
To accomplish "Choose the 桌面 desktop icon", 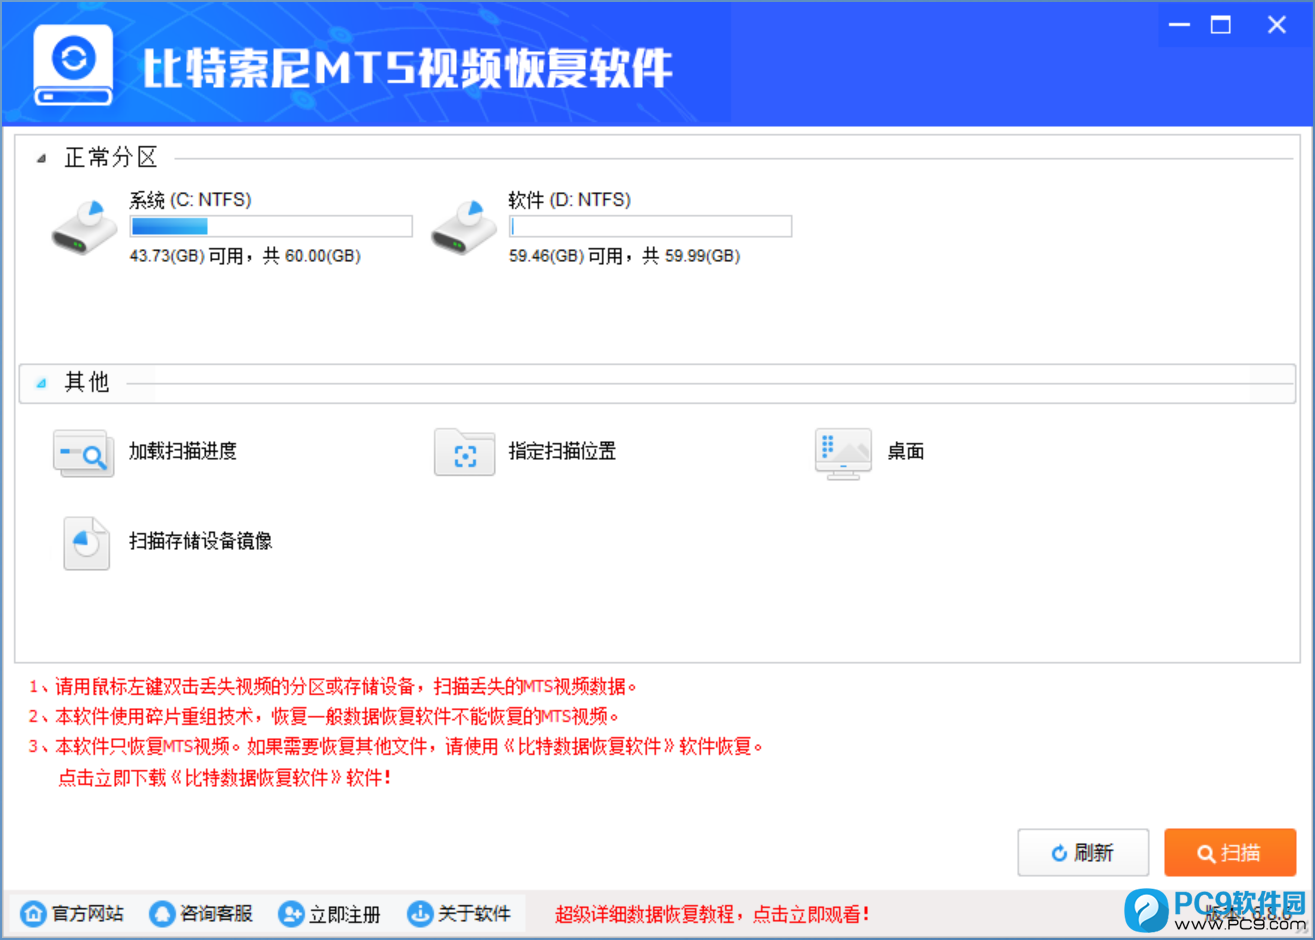I will point(843,453).
